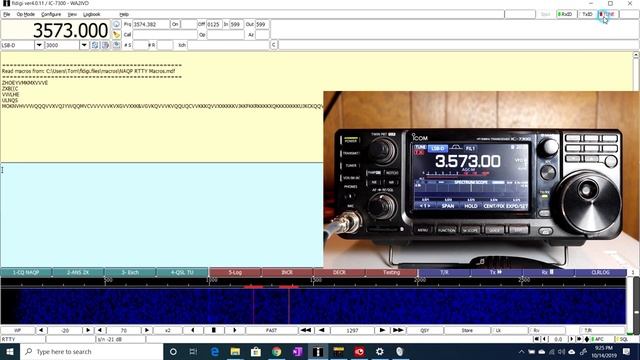Click macro button 1-CQ NAQP
This screenshot has width=640, height=360.
click(x=26, y=272)
